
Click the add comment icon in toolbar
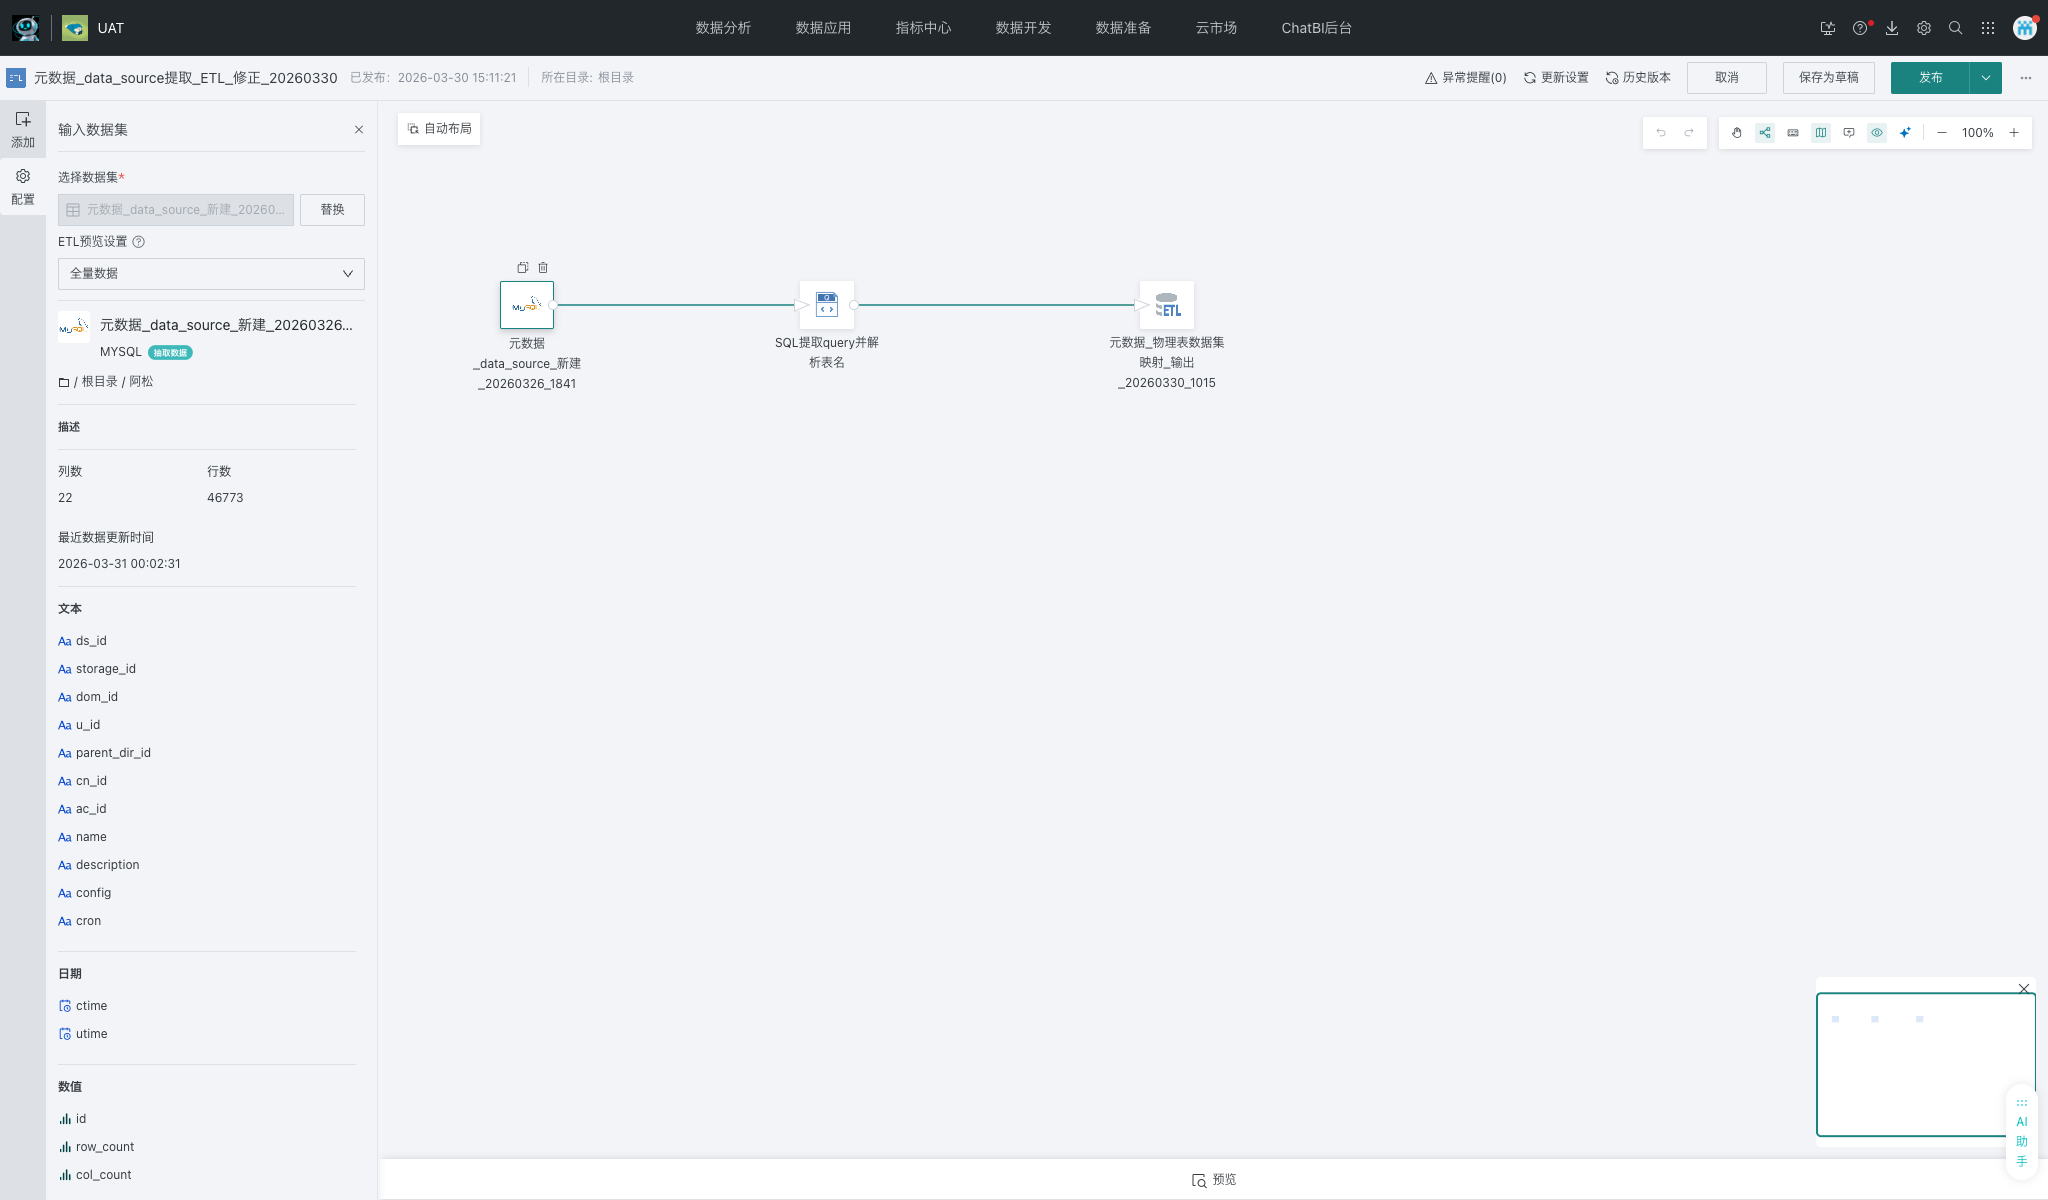coord(1849,133)
